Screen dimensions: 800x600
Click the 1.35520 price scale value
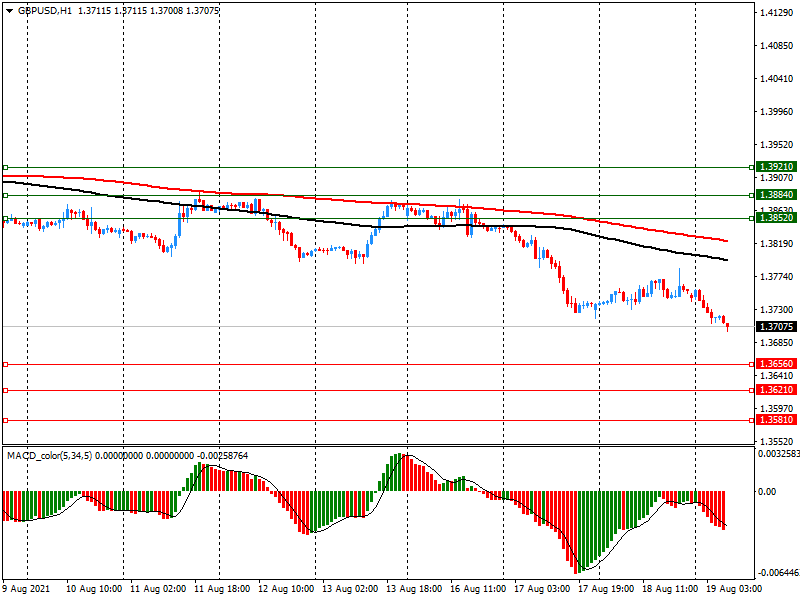click(x=777, y=442)
